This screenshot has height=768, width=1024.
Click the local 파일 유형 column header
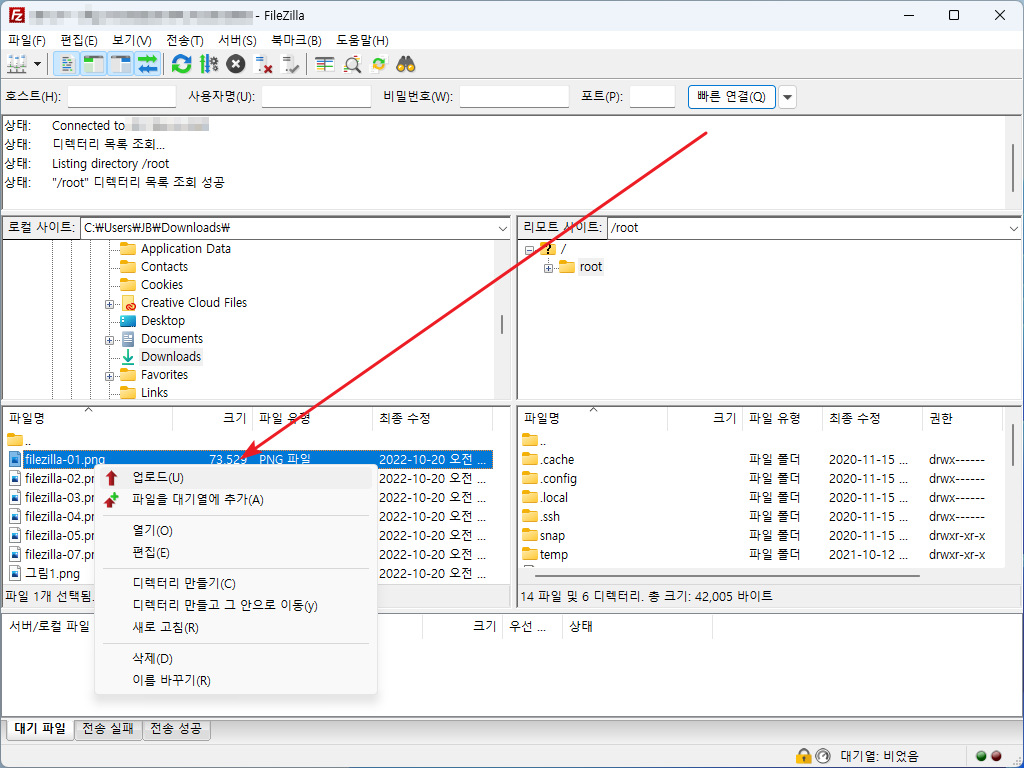point(312,419)
